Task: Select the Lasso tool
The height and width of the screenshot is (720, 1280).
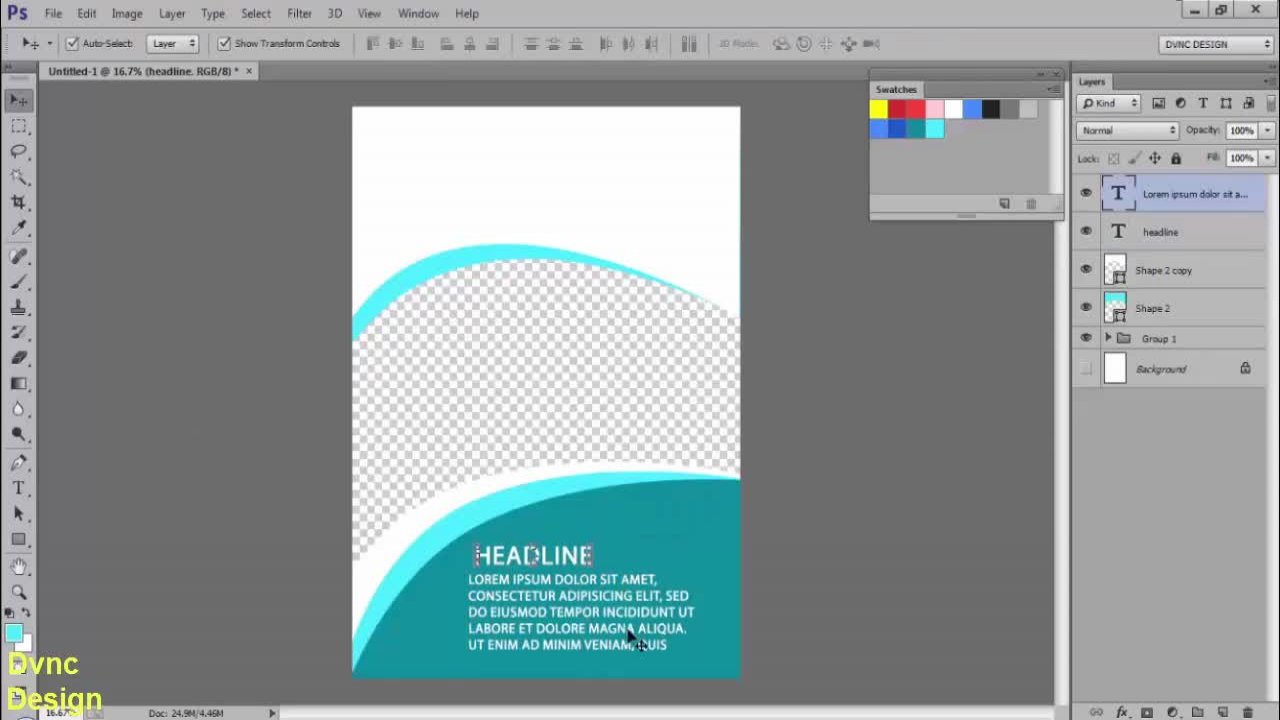Action: (x=18, y=151)
